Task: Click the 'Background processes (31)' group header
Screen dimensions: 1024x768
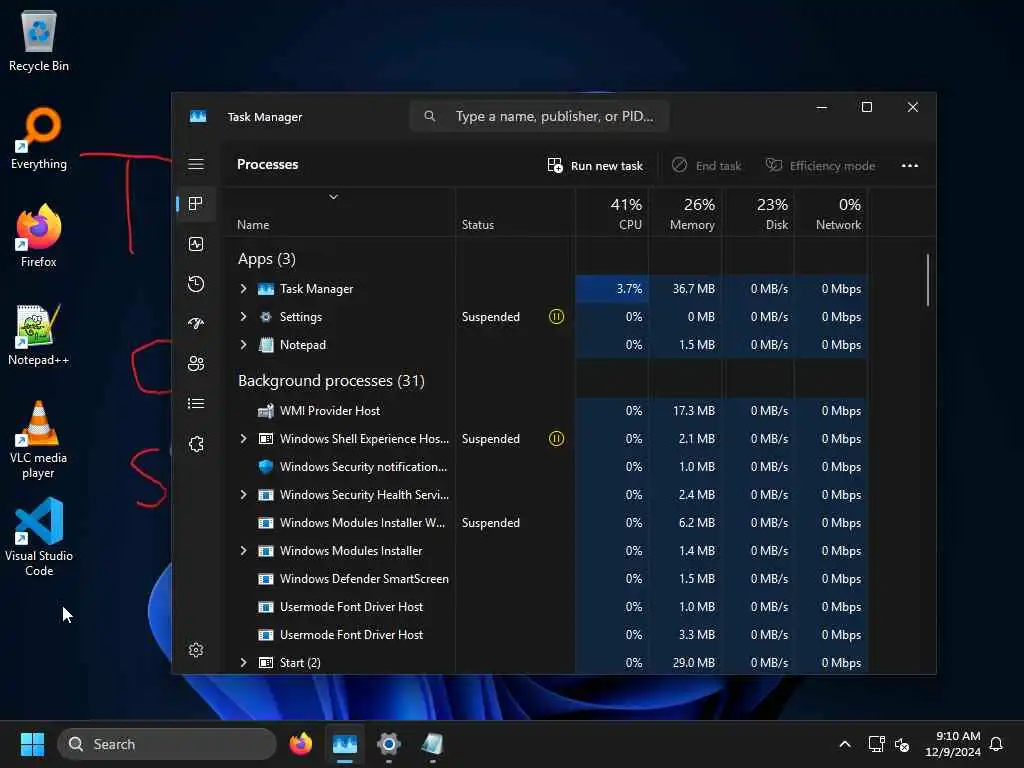Action: click(331, 381)
